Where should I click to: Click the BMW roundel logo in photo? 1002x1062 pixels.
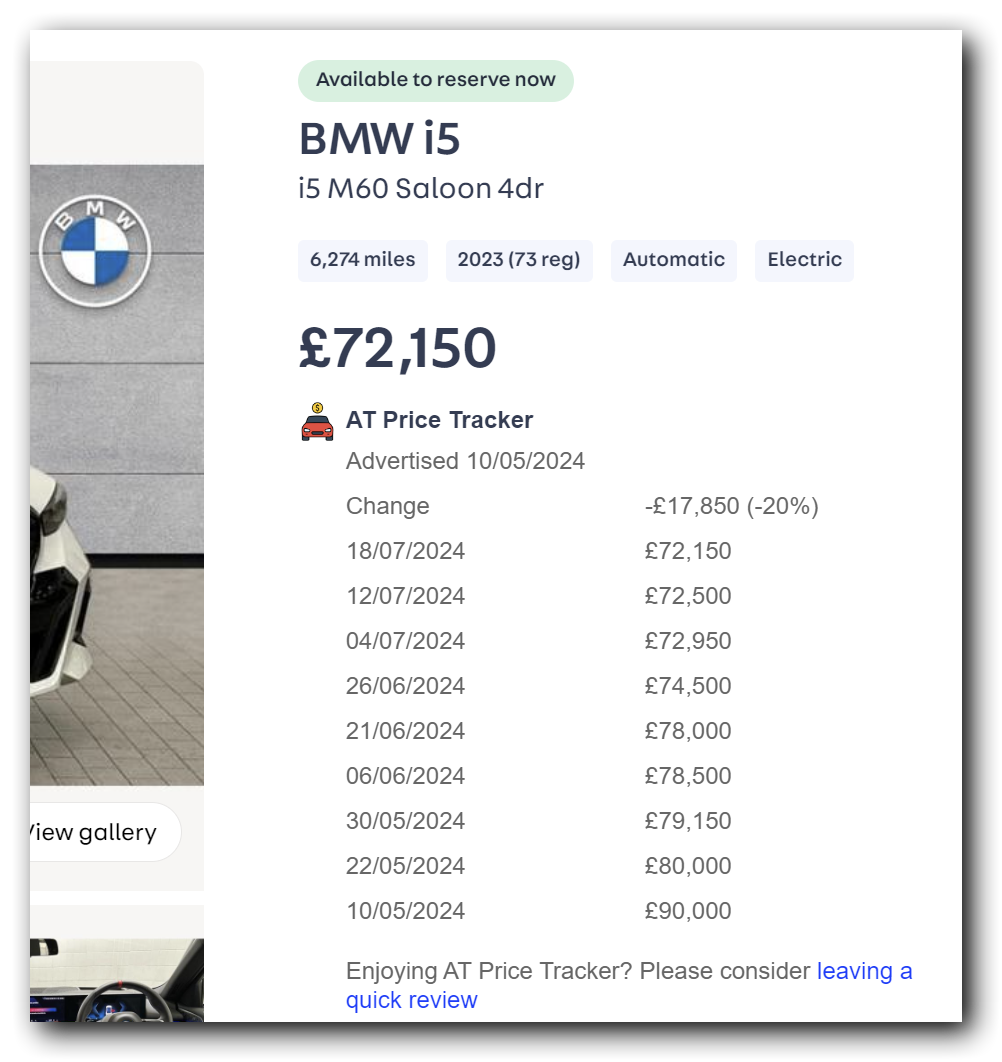(94, 248)
